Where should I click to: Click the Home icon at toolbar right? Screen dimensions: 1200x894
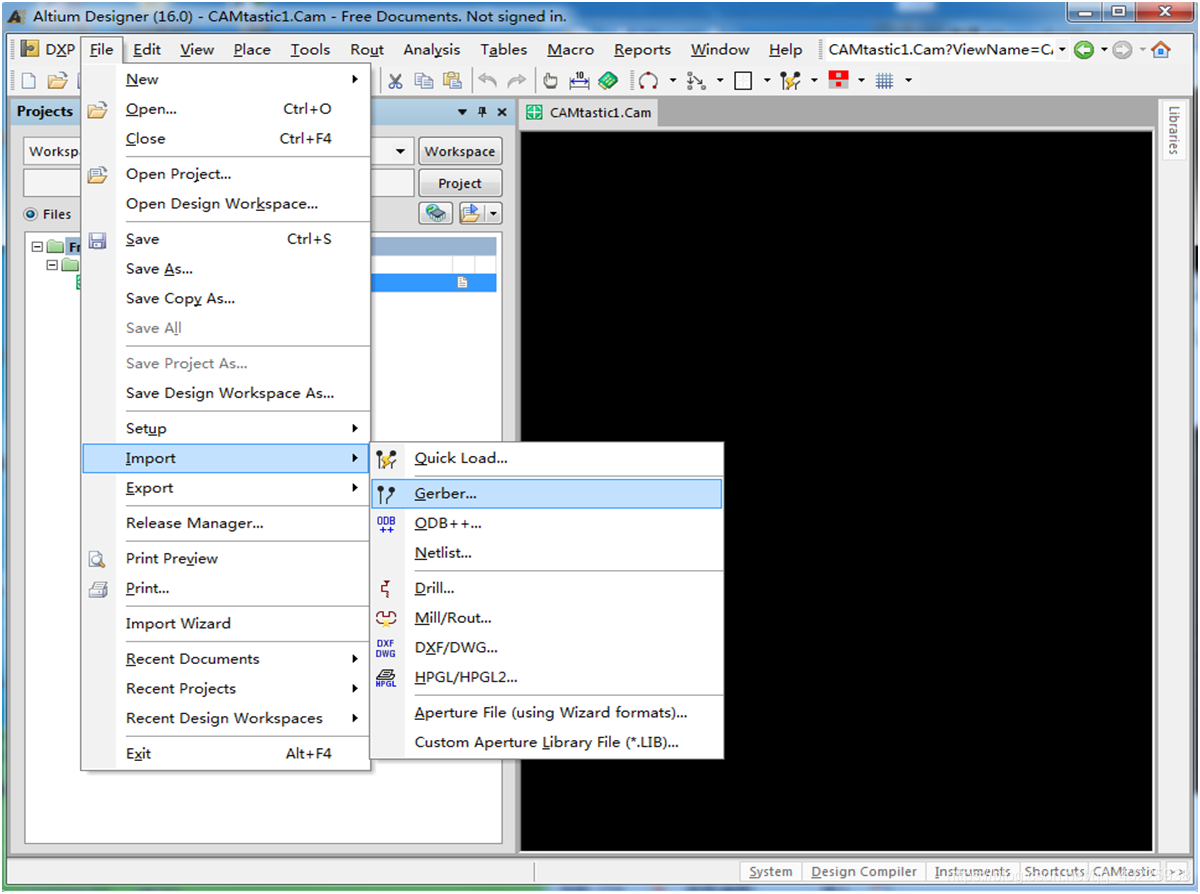tap(1160, 49)
